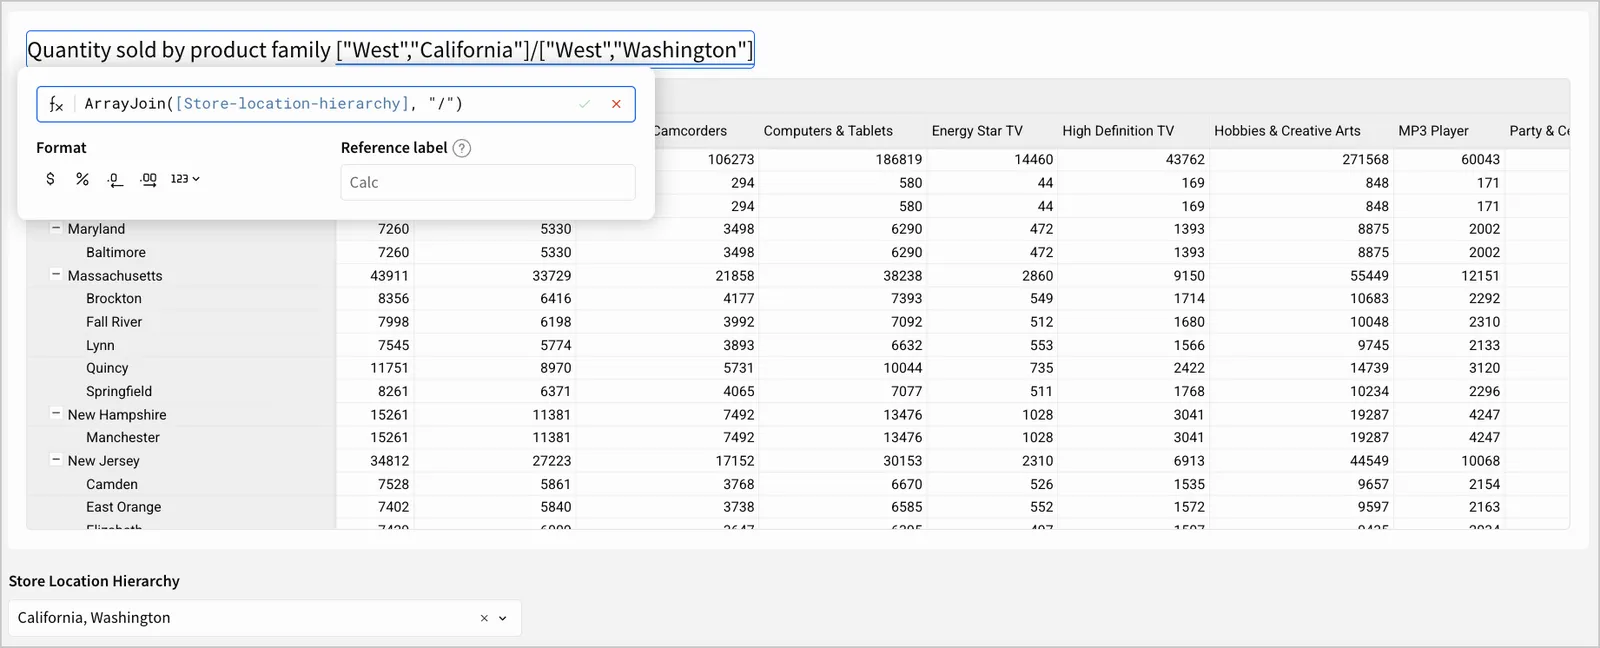Select the Quincy row label
1600x648 pixels.
click(107, 368)
